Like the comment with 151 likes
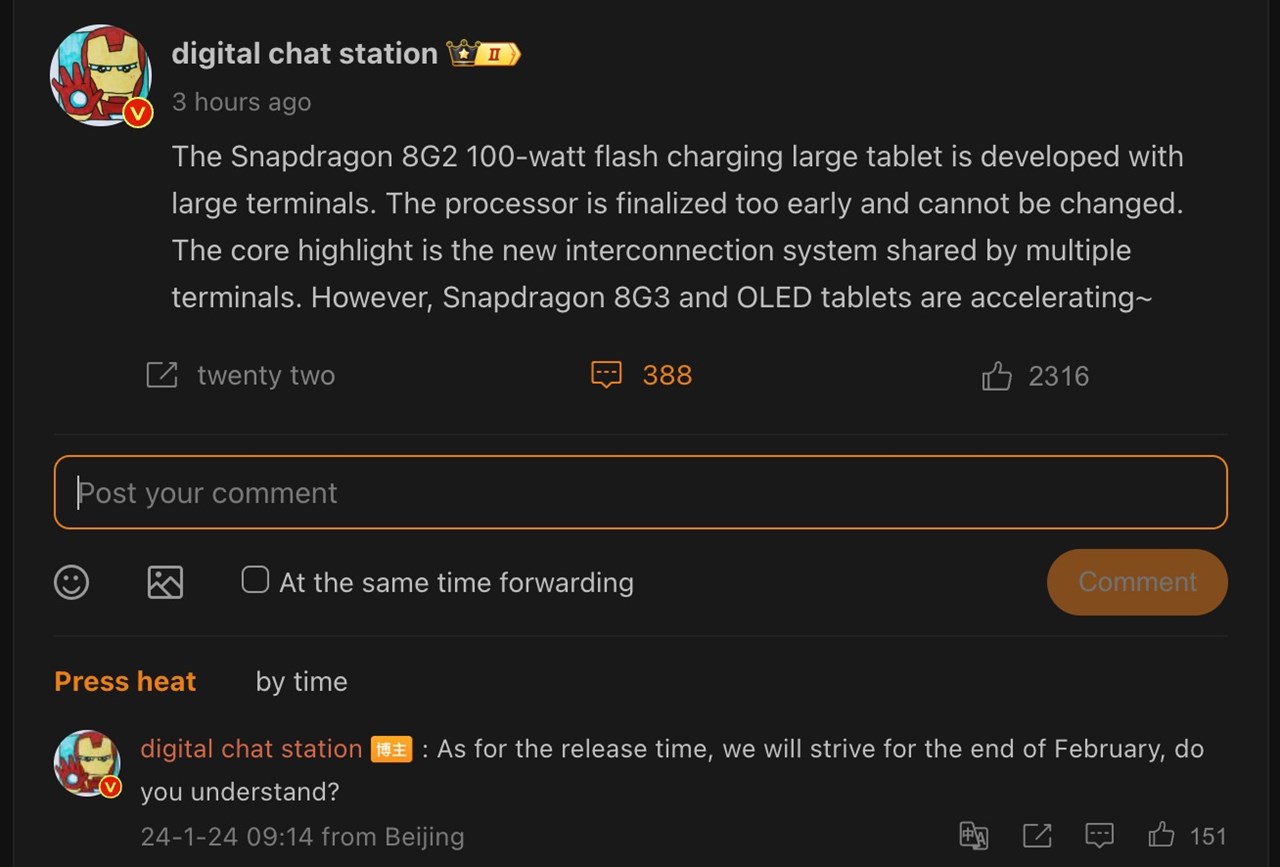 pos(1161,836)
